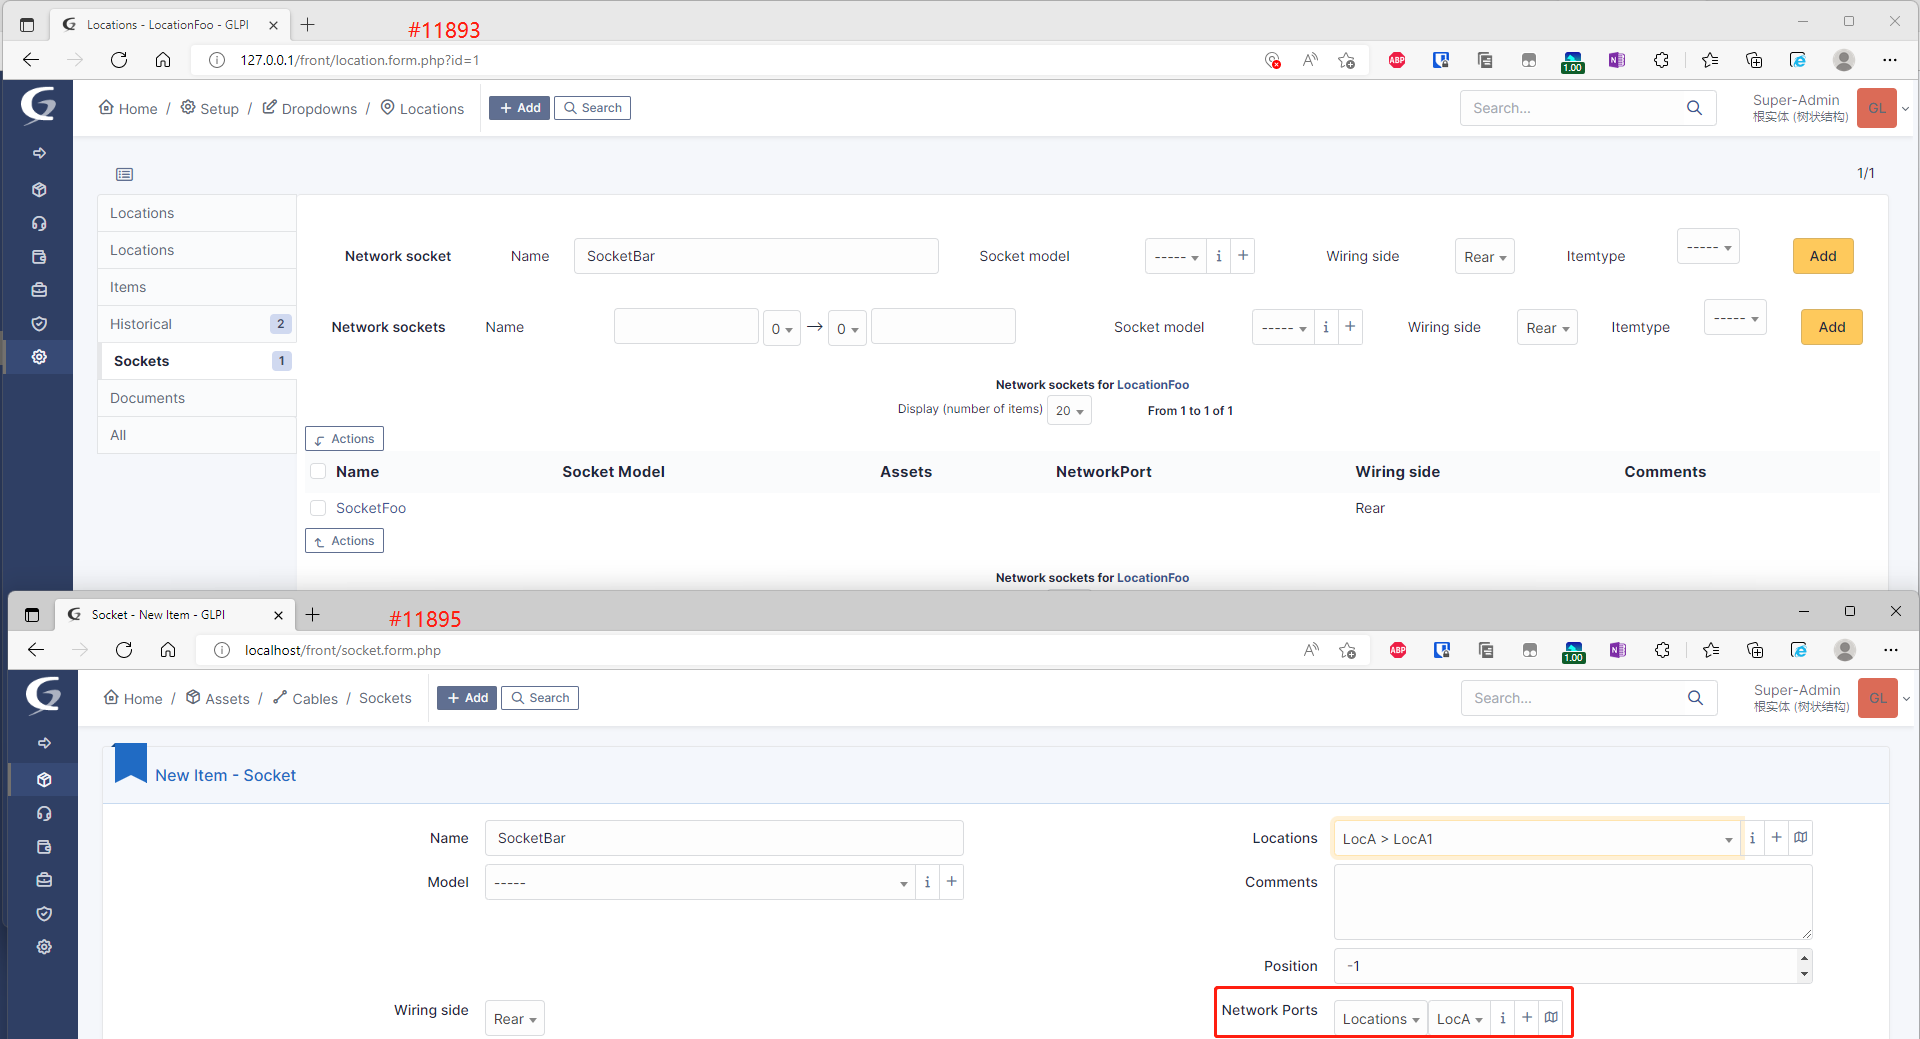Viewport: 1920px width, 1039px height.
Task: Click the list view icon above Locations tabs
Action: [x=124, y=174]
